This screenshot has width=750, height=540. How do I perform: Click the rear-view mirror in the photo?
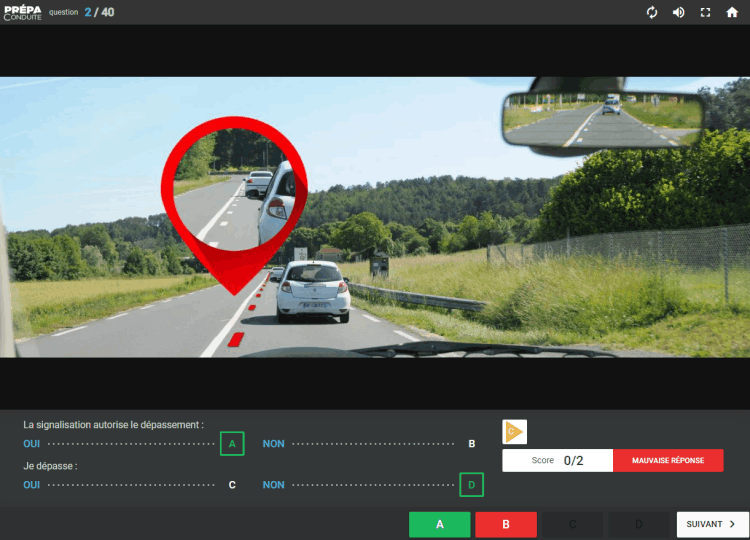coord(602,120)
